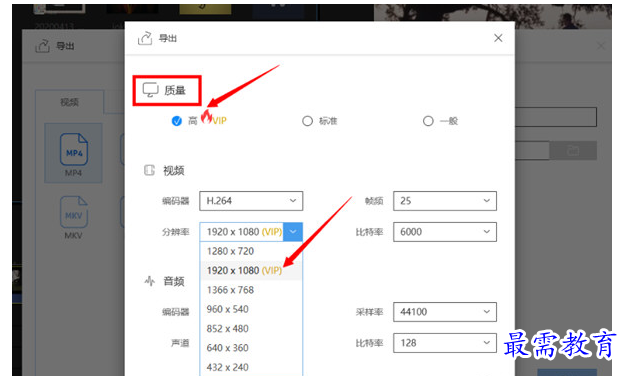The image size is (625, 376).
Task: Click the export icon in background window
Action: pyautogui.click(x=43, y=46)
